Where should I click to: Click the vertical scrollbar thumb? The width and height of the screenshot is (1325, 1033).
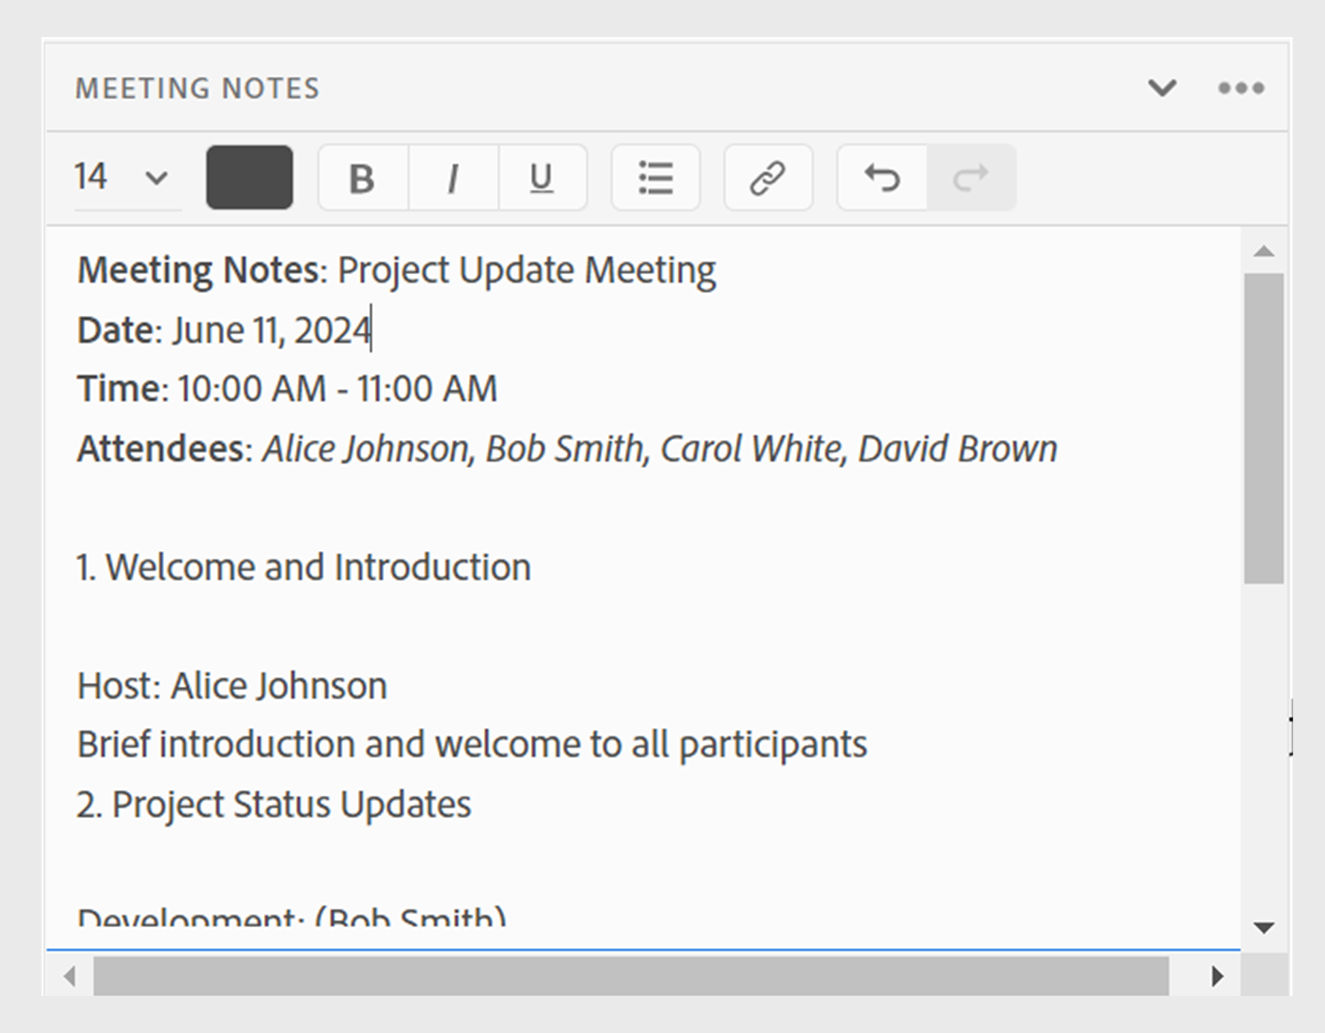(1264, 428)
